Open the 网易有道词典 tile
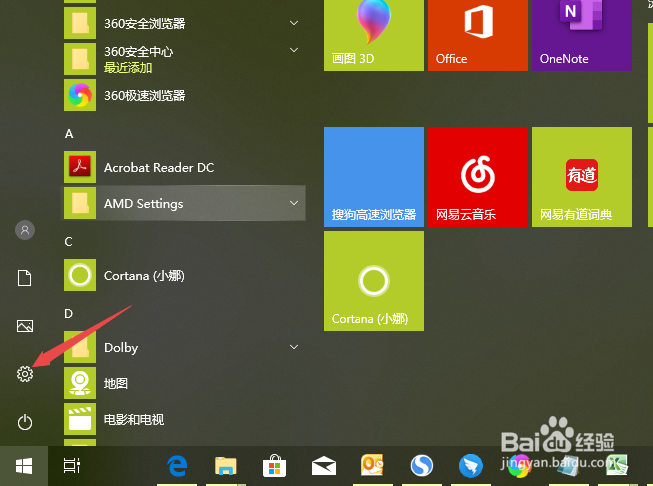This screenshot has height=486, width=653. (582, 177)
